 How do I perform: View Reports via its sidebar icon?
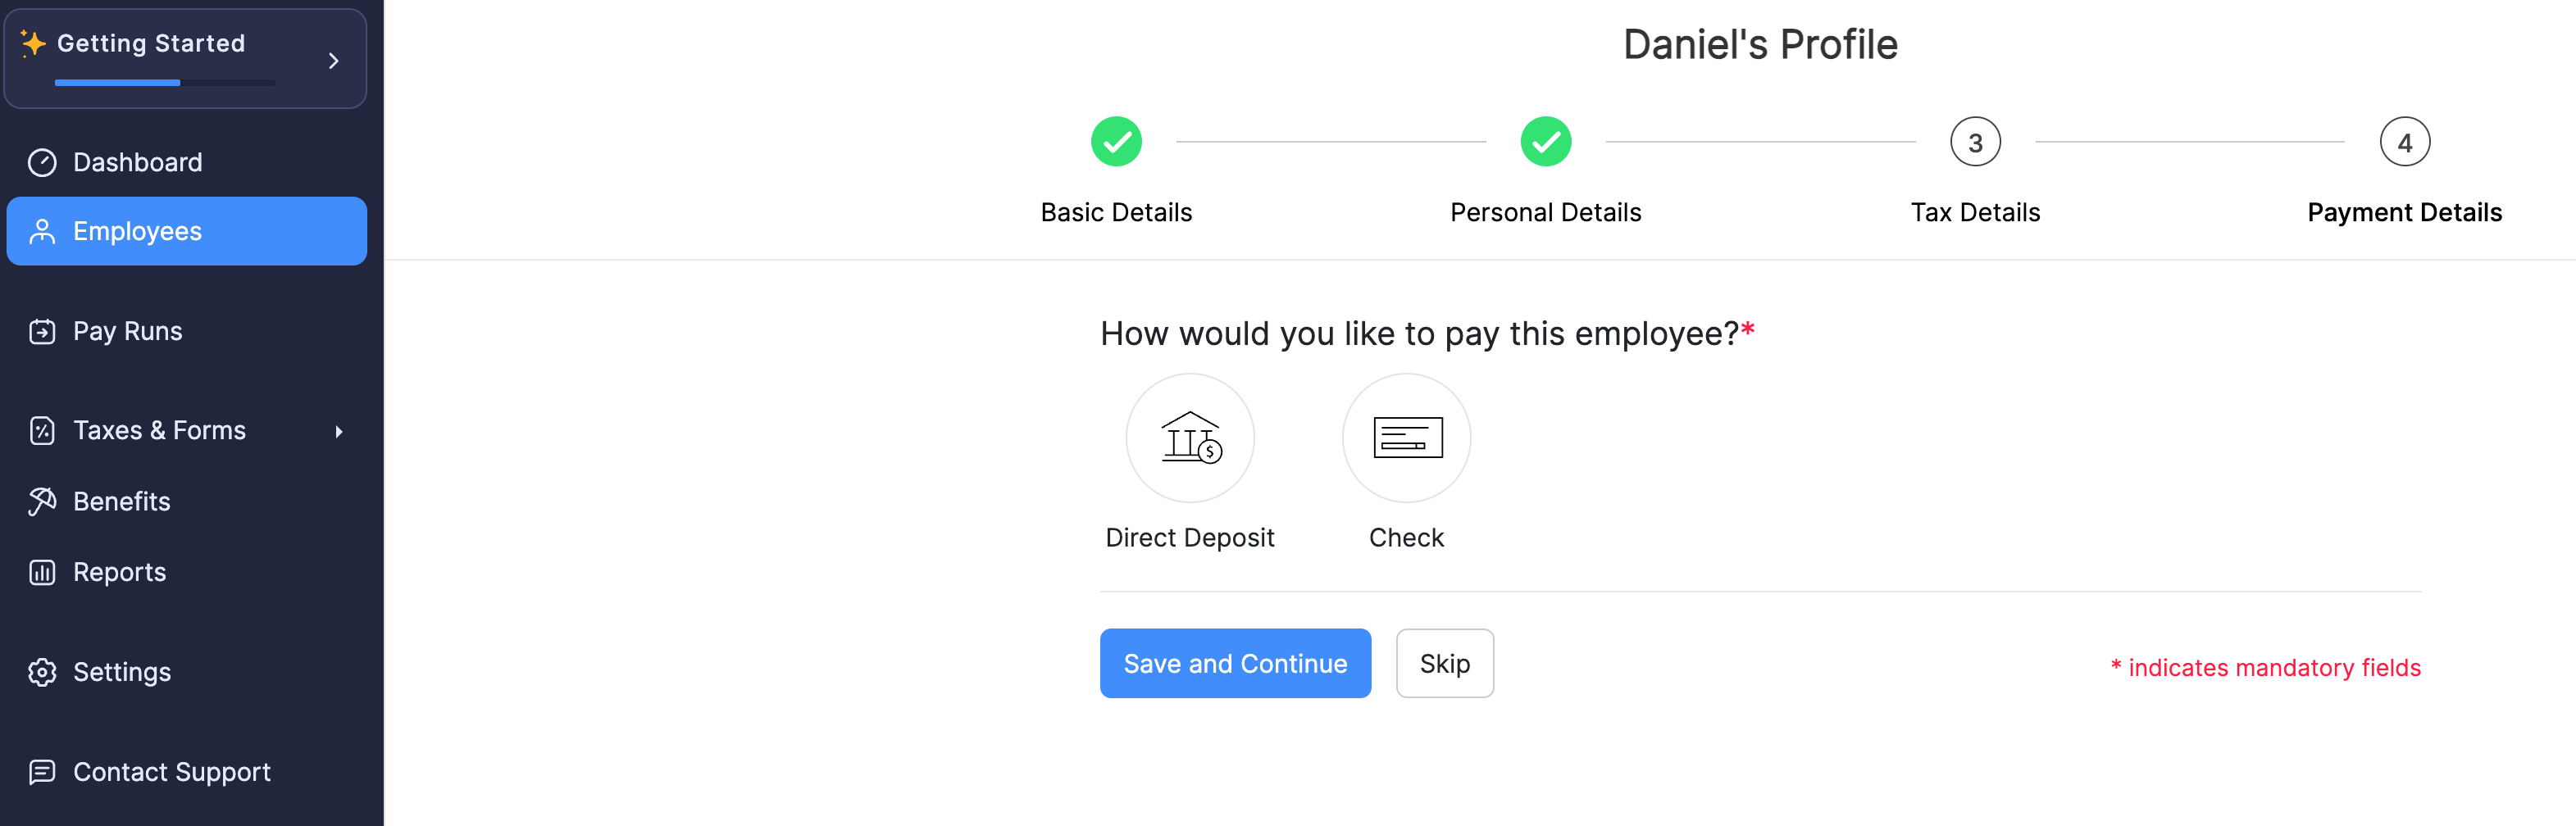(x=42, y=571)
